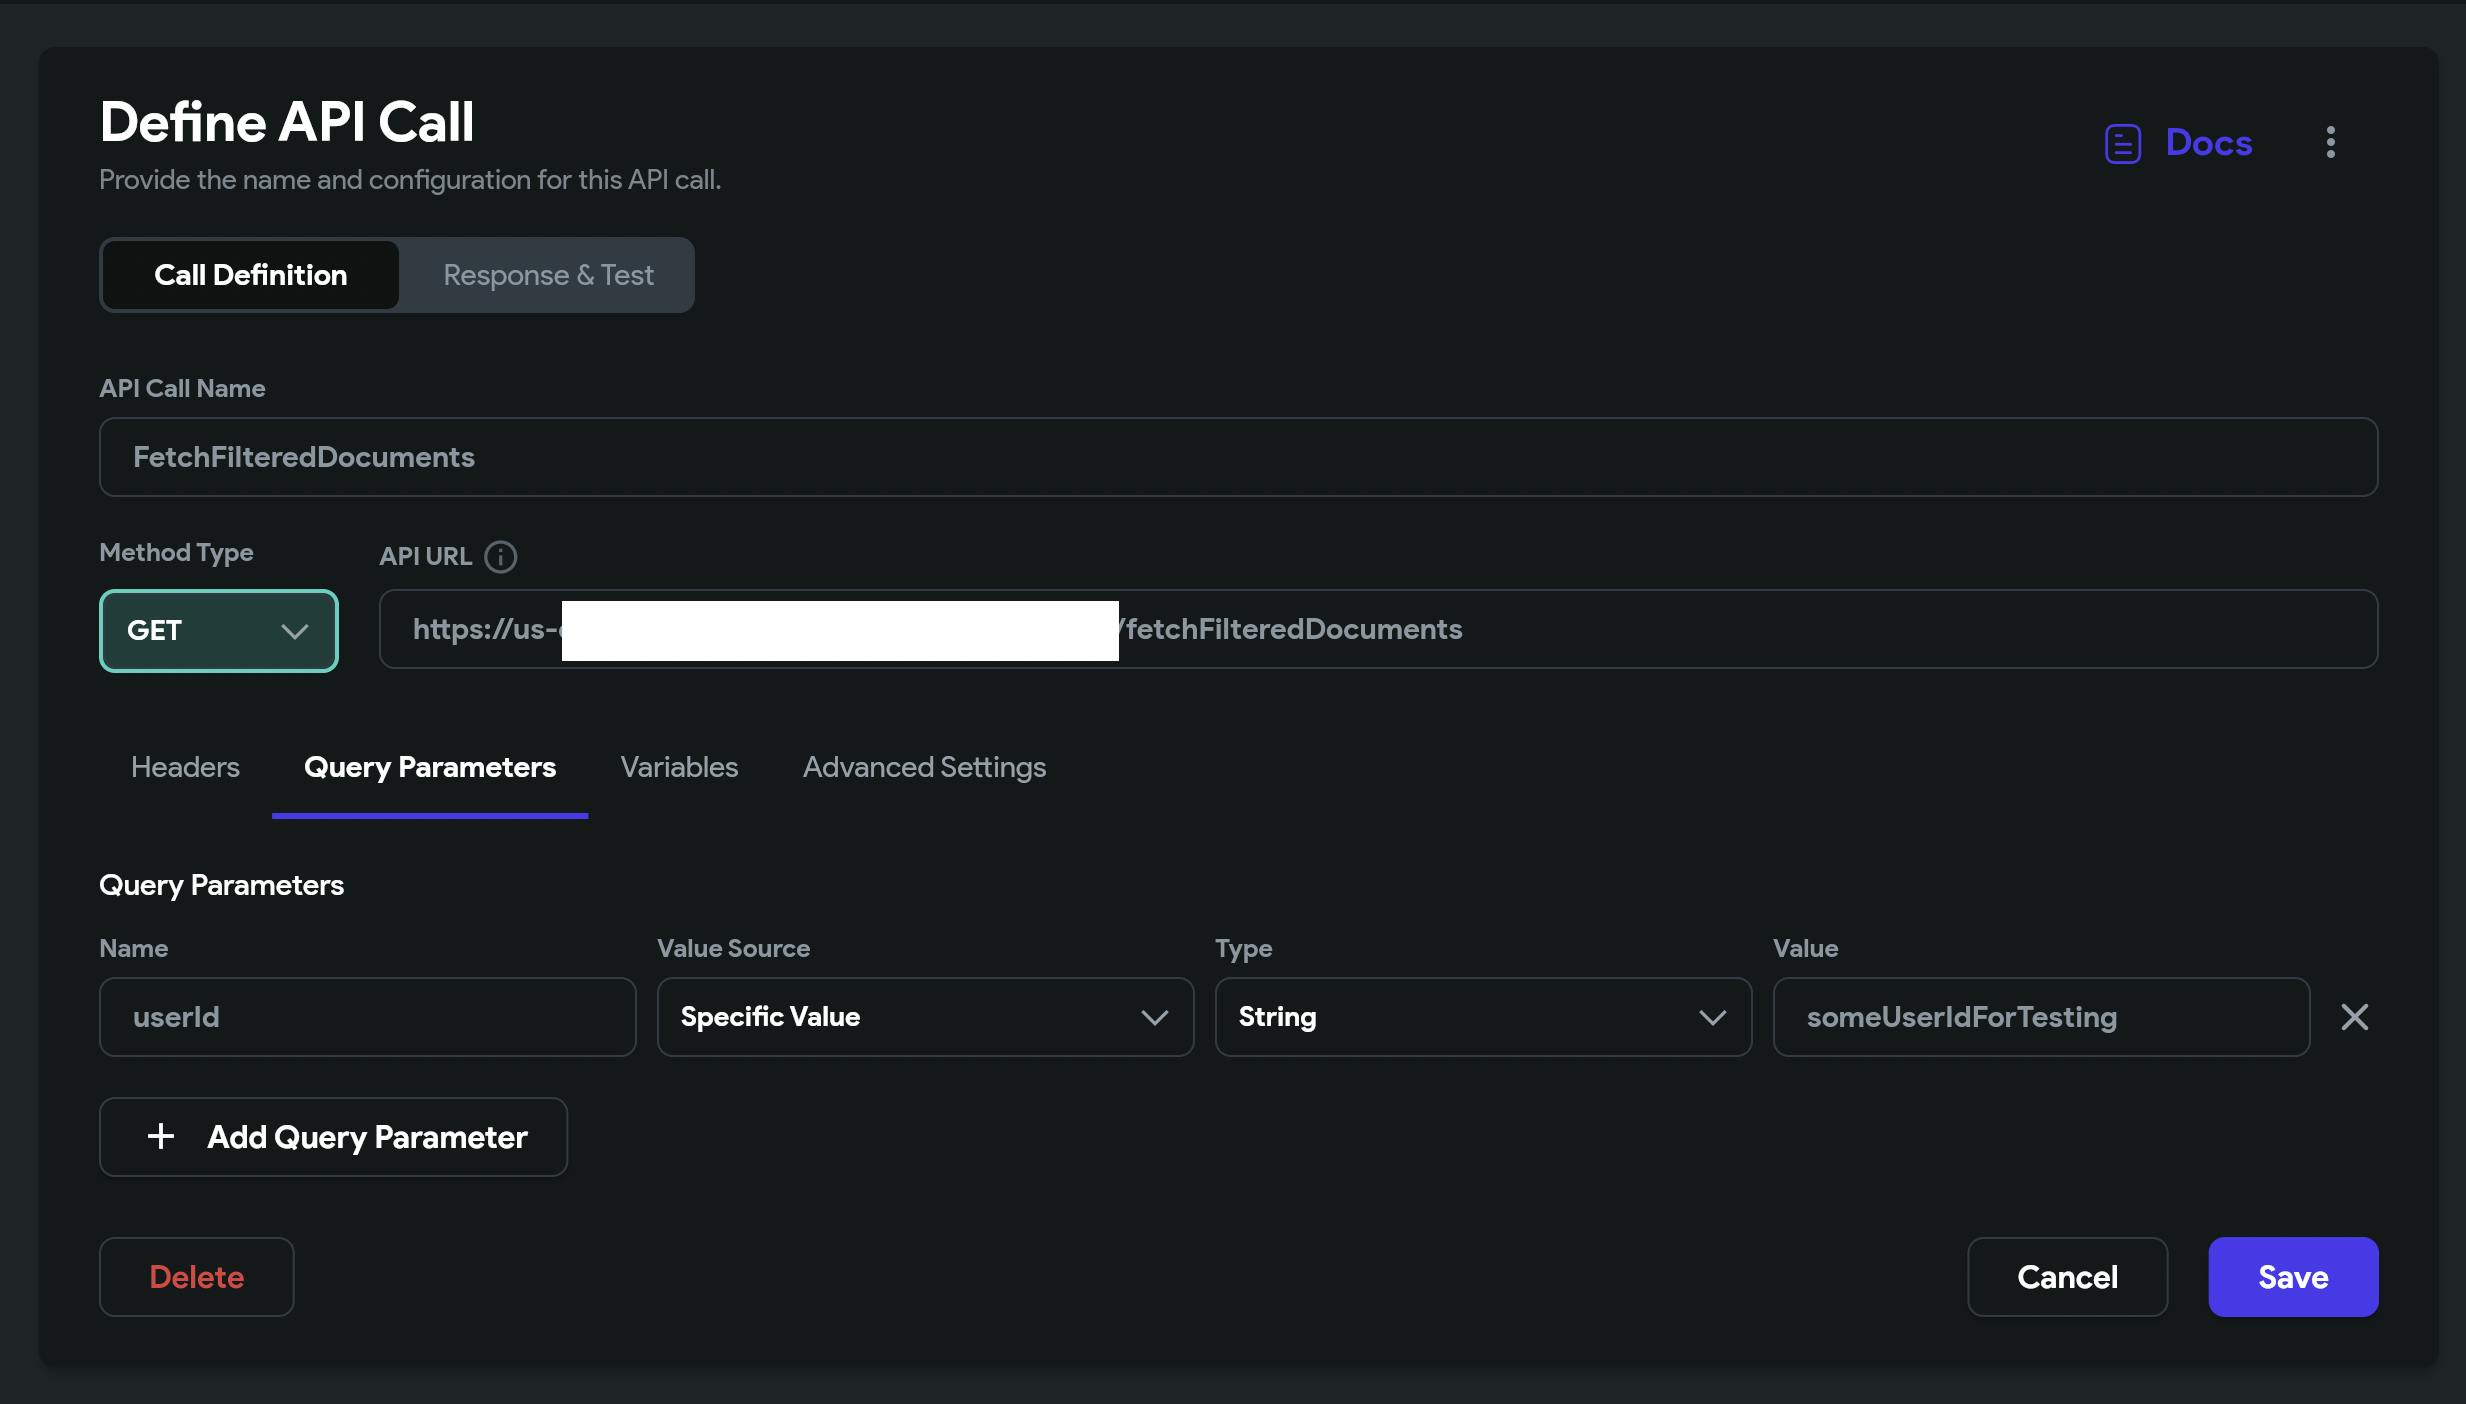Viewport: 2466px width, 1404px height.
Task: Click the API Call Name input field
Action: click(x=1238, y=457)
